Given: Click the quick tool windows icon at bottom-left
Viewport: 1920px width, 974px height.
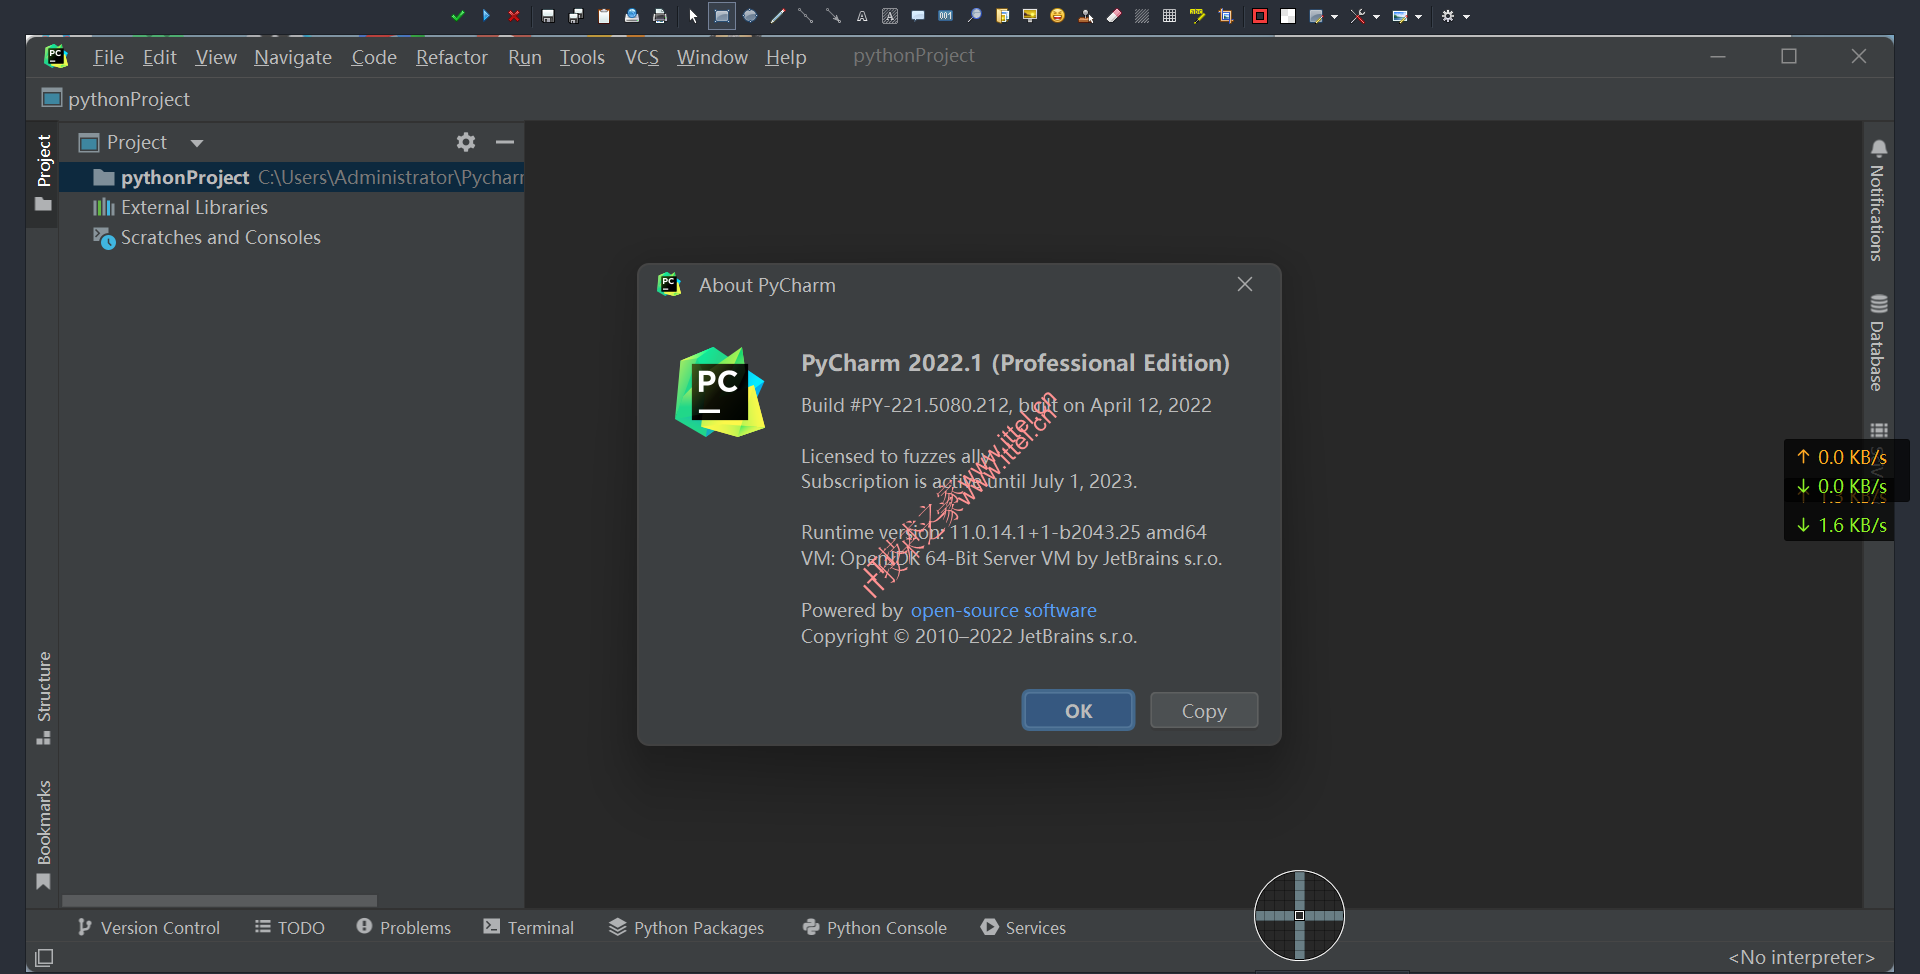Looking at the screenshot, I should click(44, 957).
